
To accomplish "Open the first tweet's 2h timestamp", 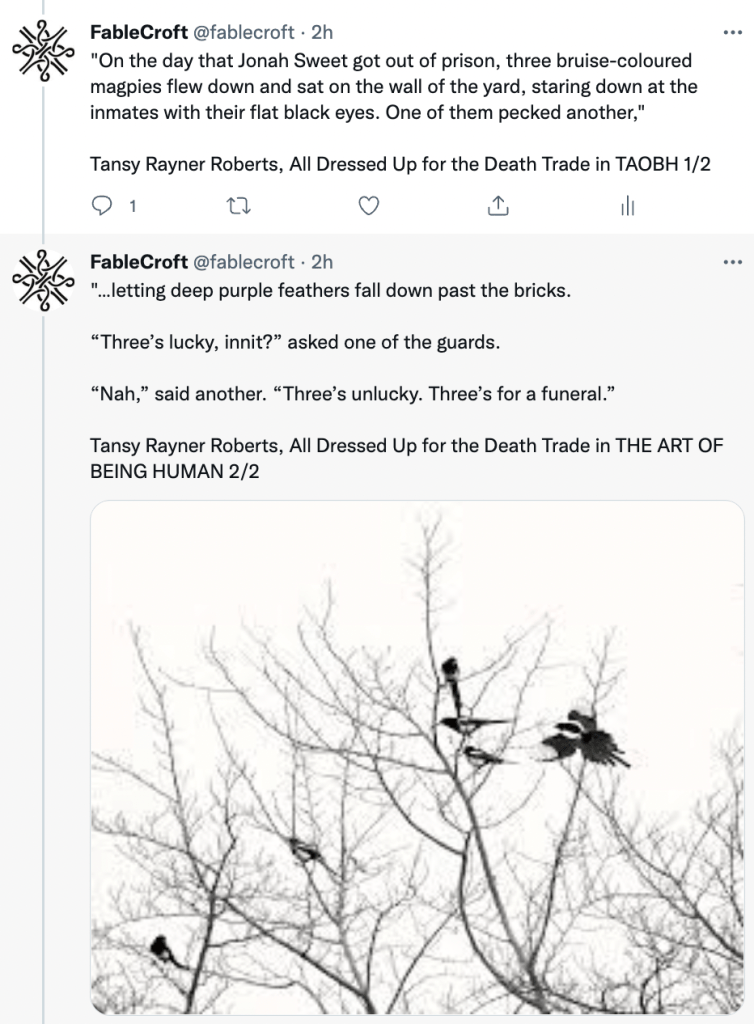I will point(322,32).
